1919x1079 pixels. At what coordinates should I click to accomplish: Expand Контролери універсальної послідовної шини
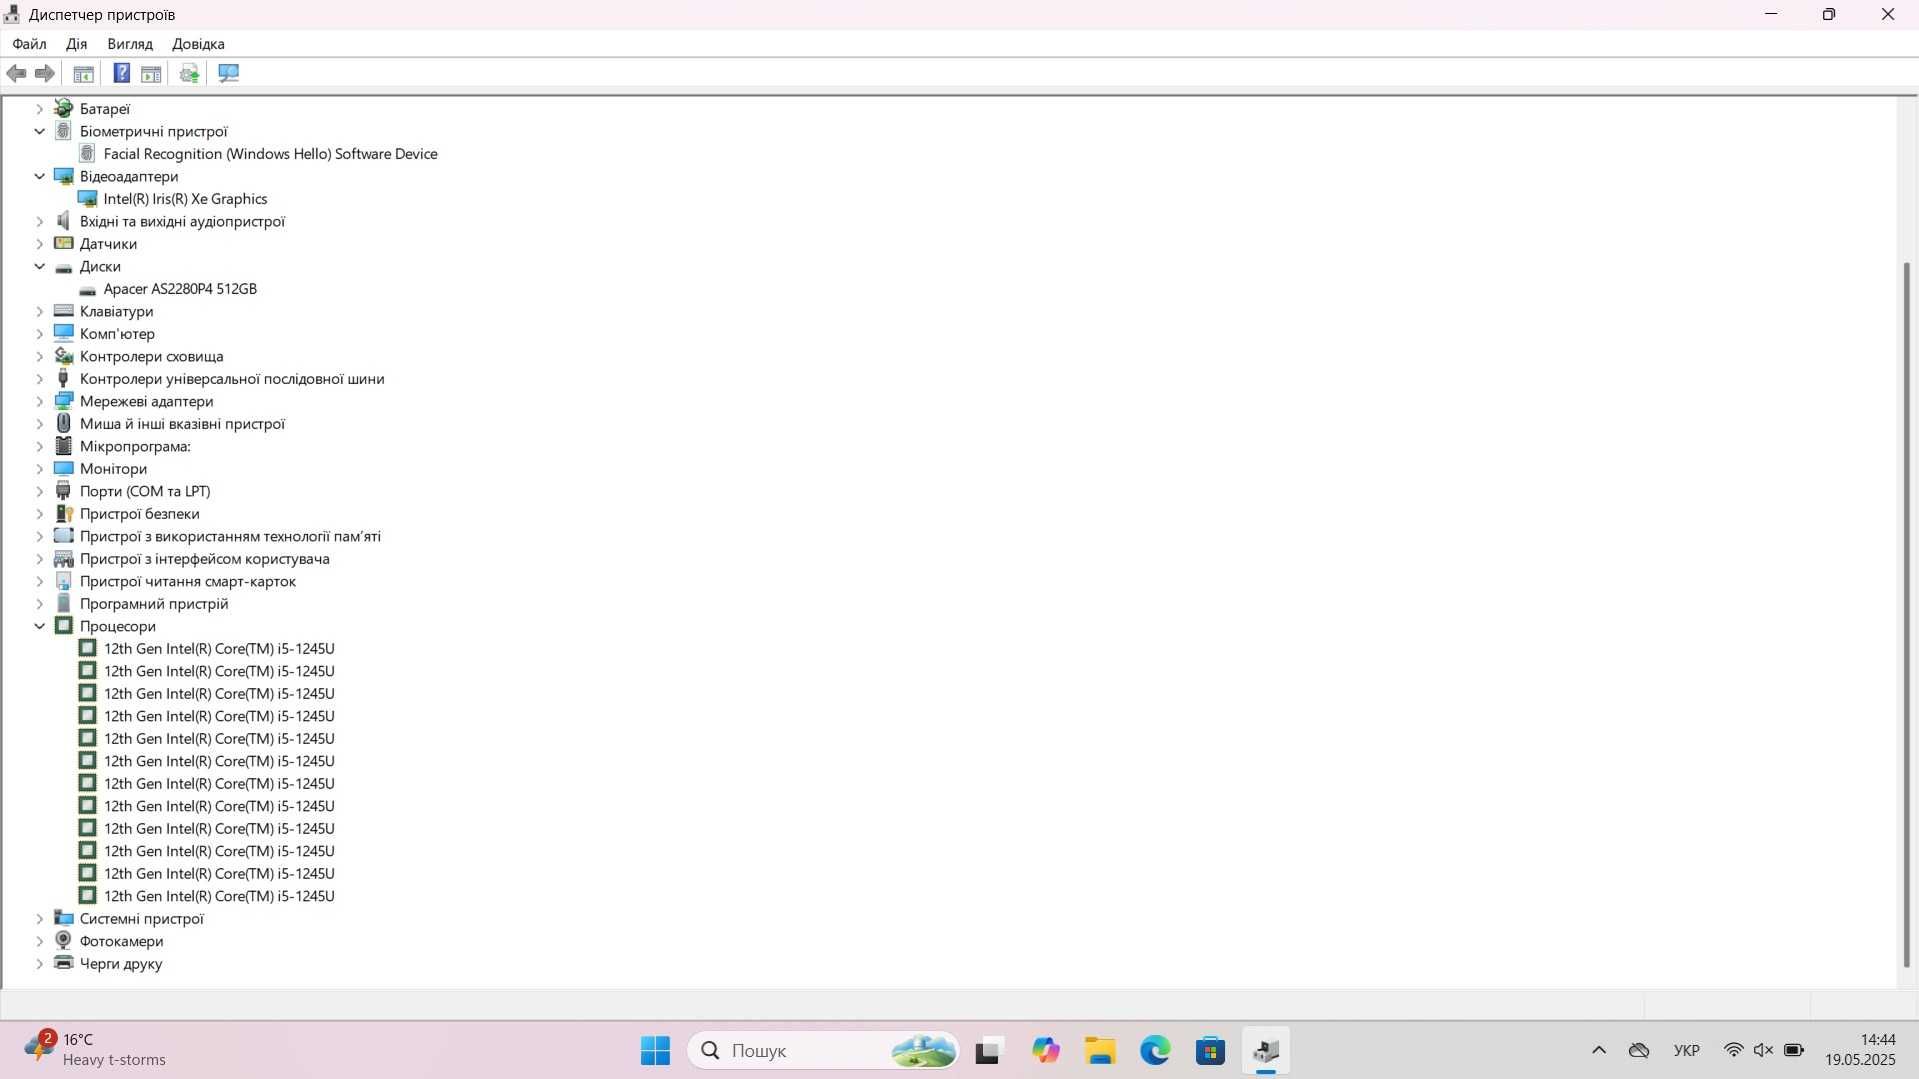40,379
